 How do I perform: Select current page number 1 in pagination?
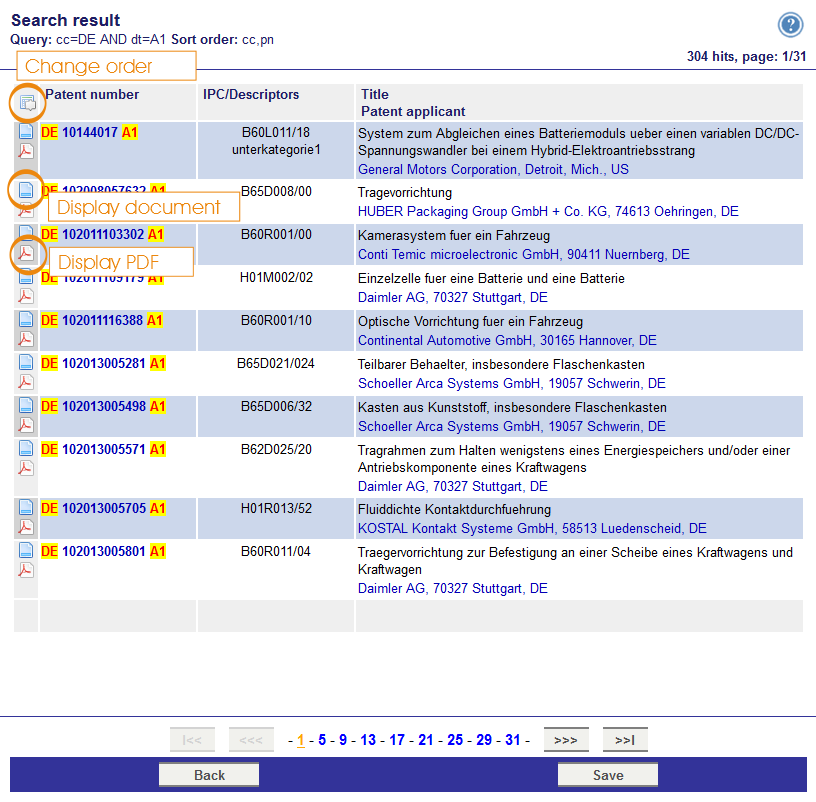point(301,740)
